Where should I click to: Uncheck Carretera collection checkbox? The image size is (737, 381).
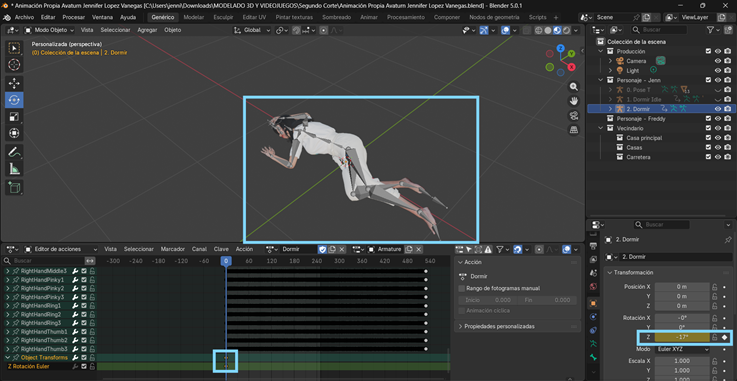pyautogui.click(x=708, y=157)
